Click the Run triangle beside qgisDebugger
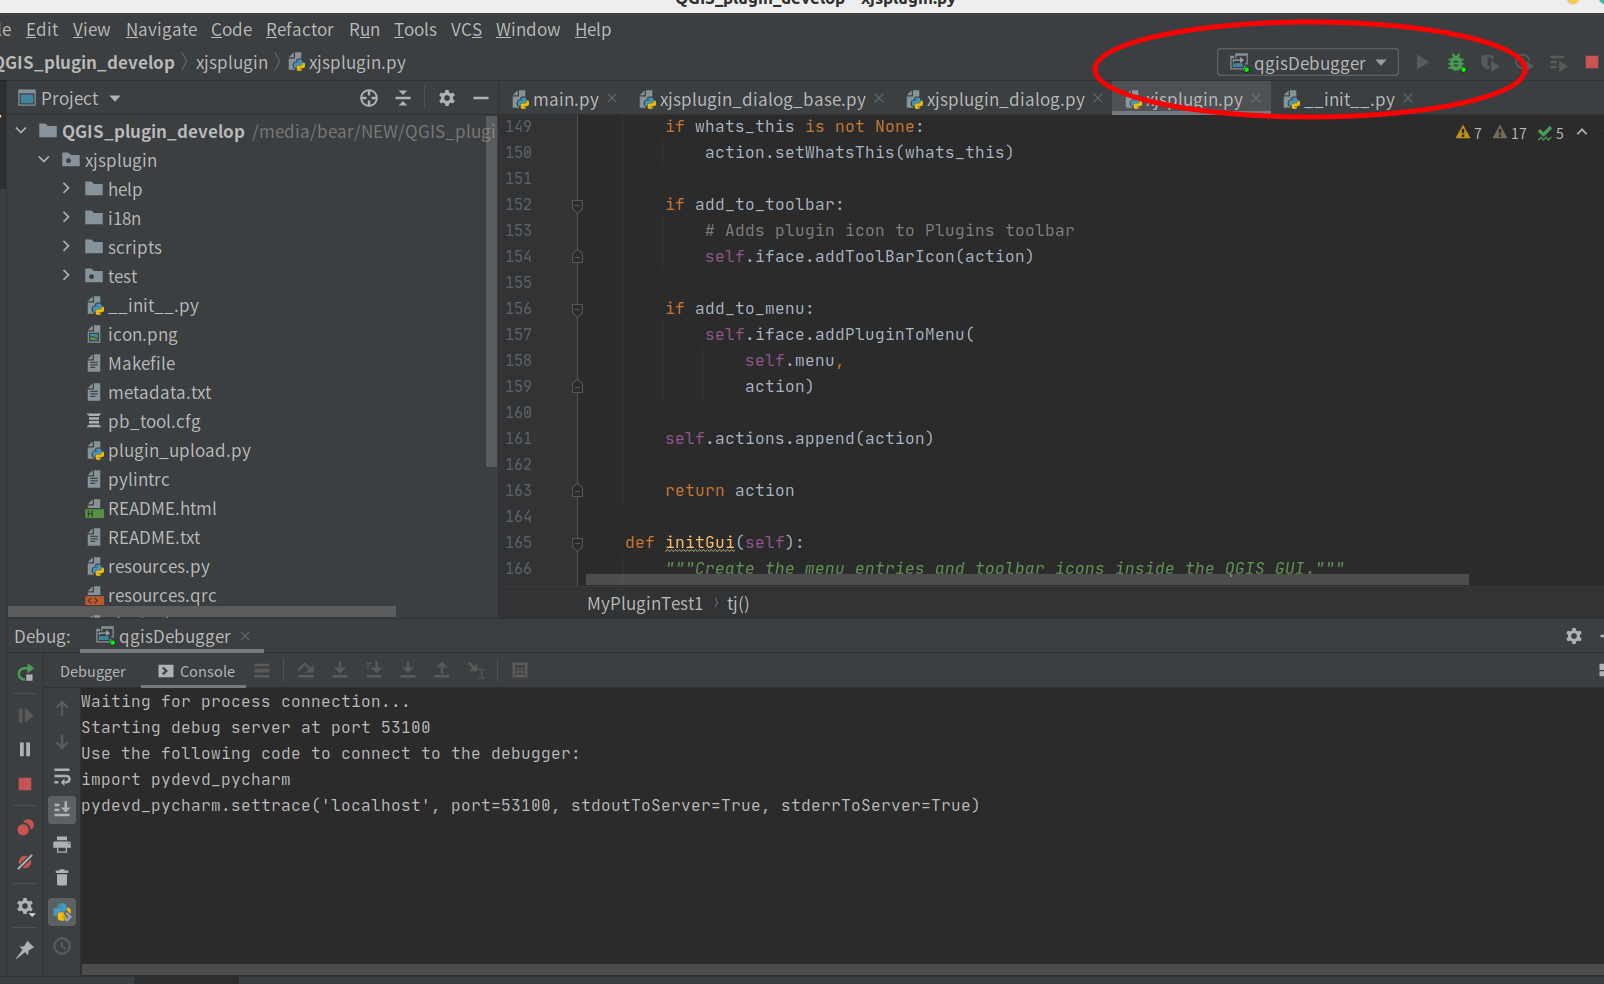The height and width of the screenshot is (984, 1604). (x=1422, y=63)
